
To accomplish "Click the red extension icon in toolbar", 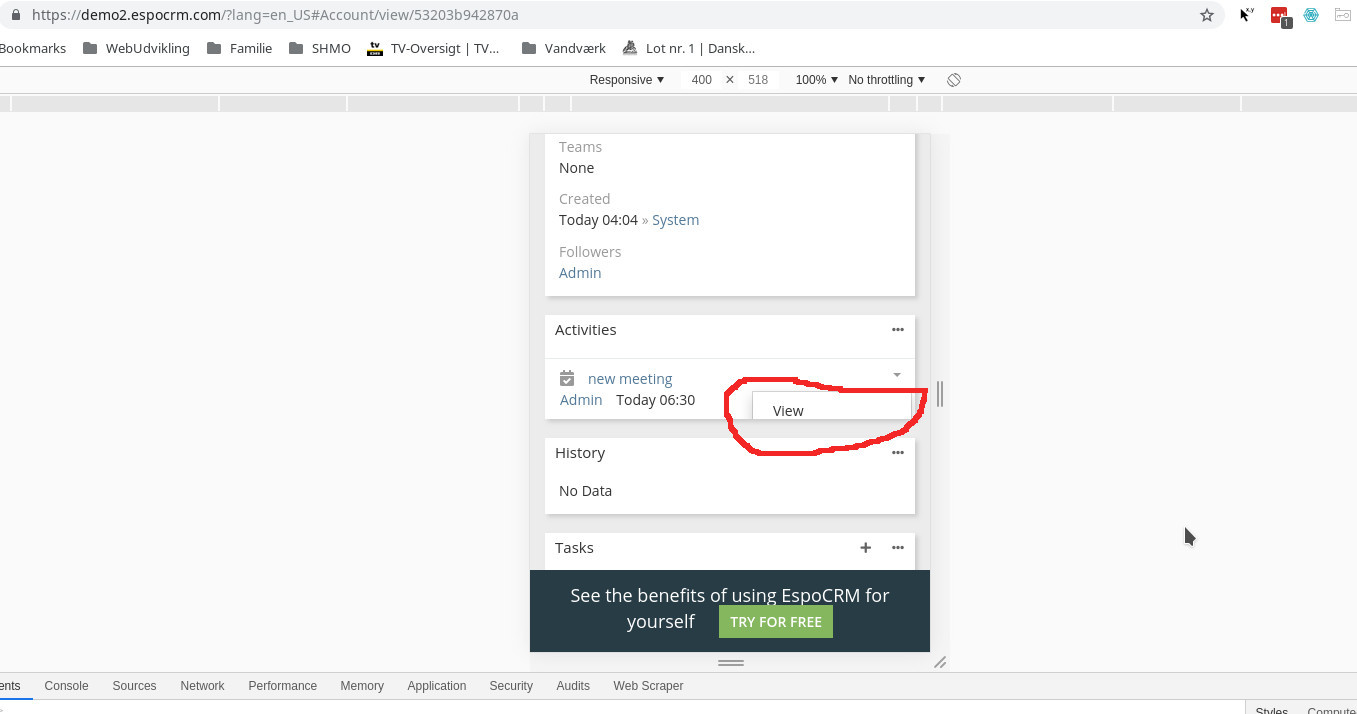I will click(1278, 15).
